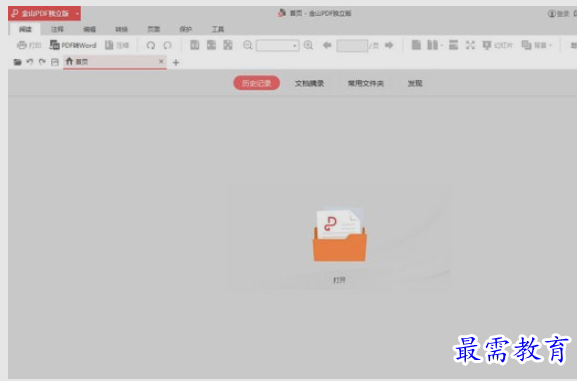
Task: Click the 压缩 compress button
Action: [x=117, y=45]
